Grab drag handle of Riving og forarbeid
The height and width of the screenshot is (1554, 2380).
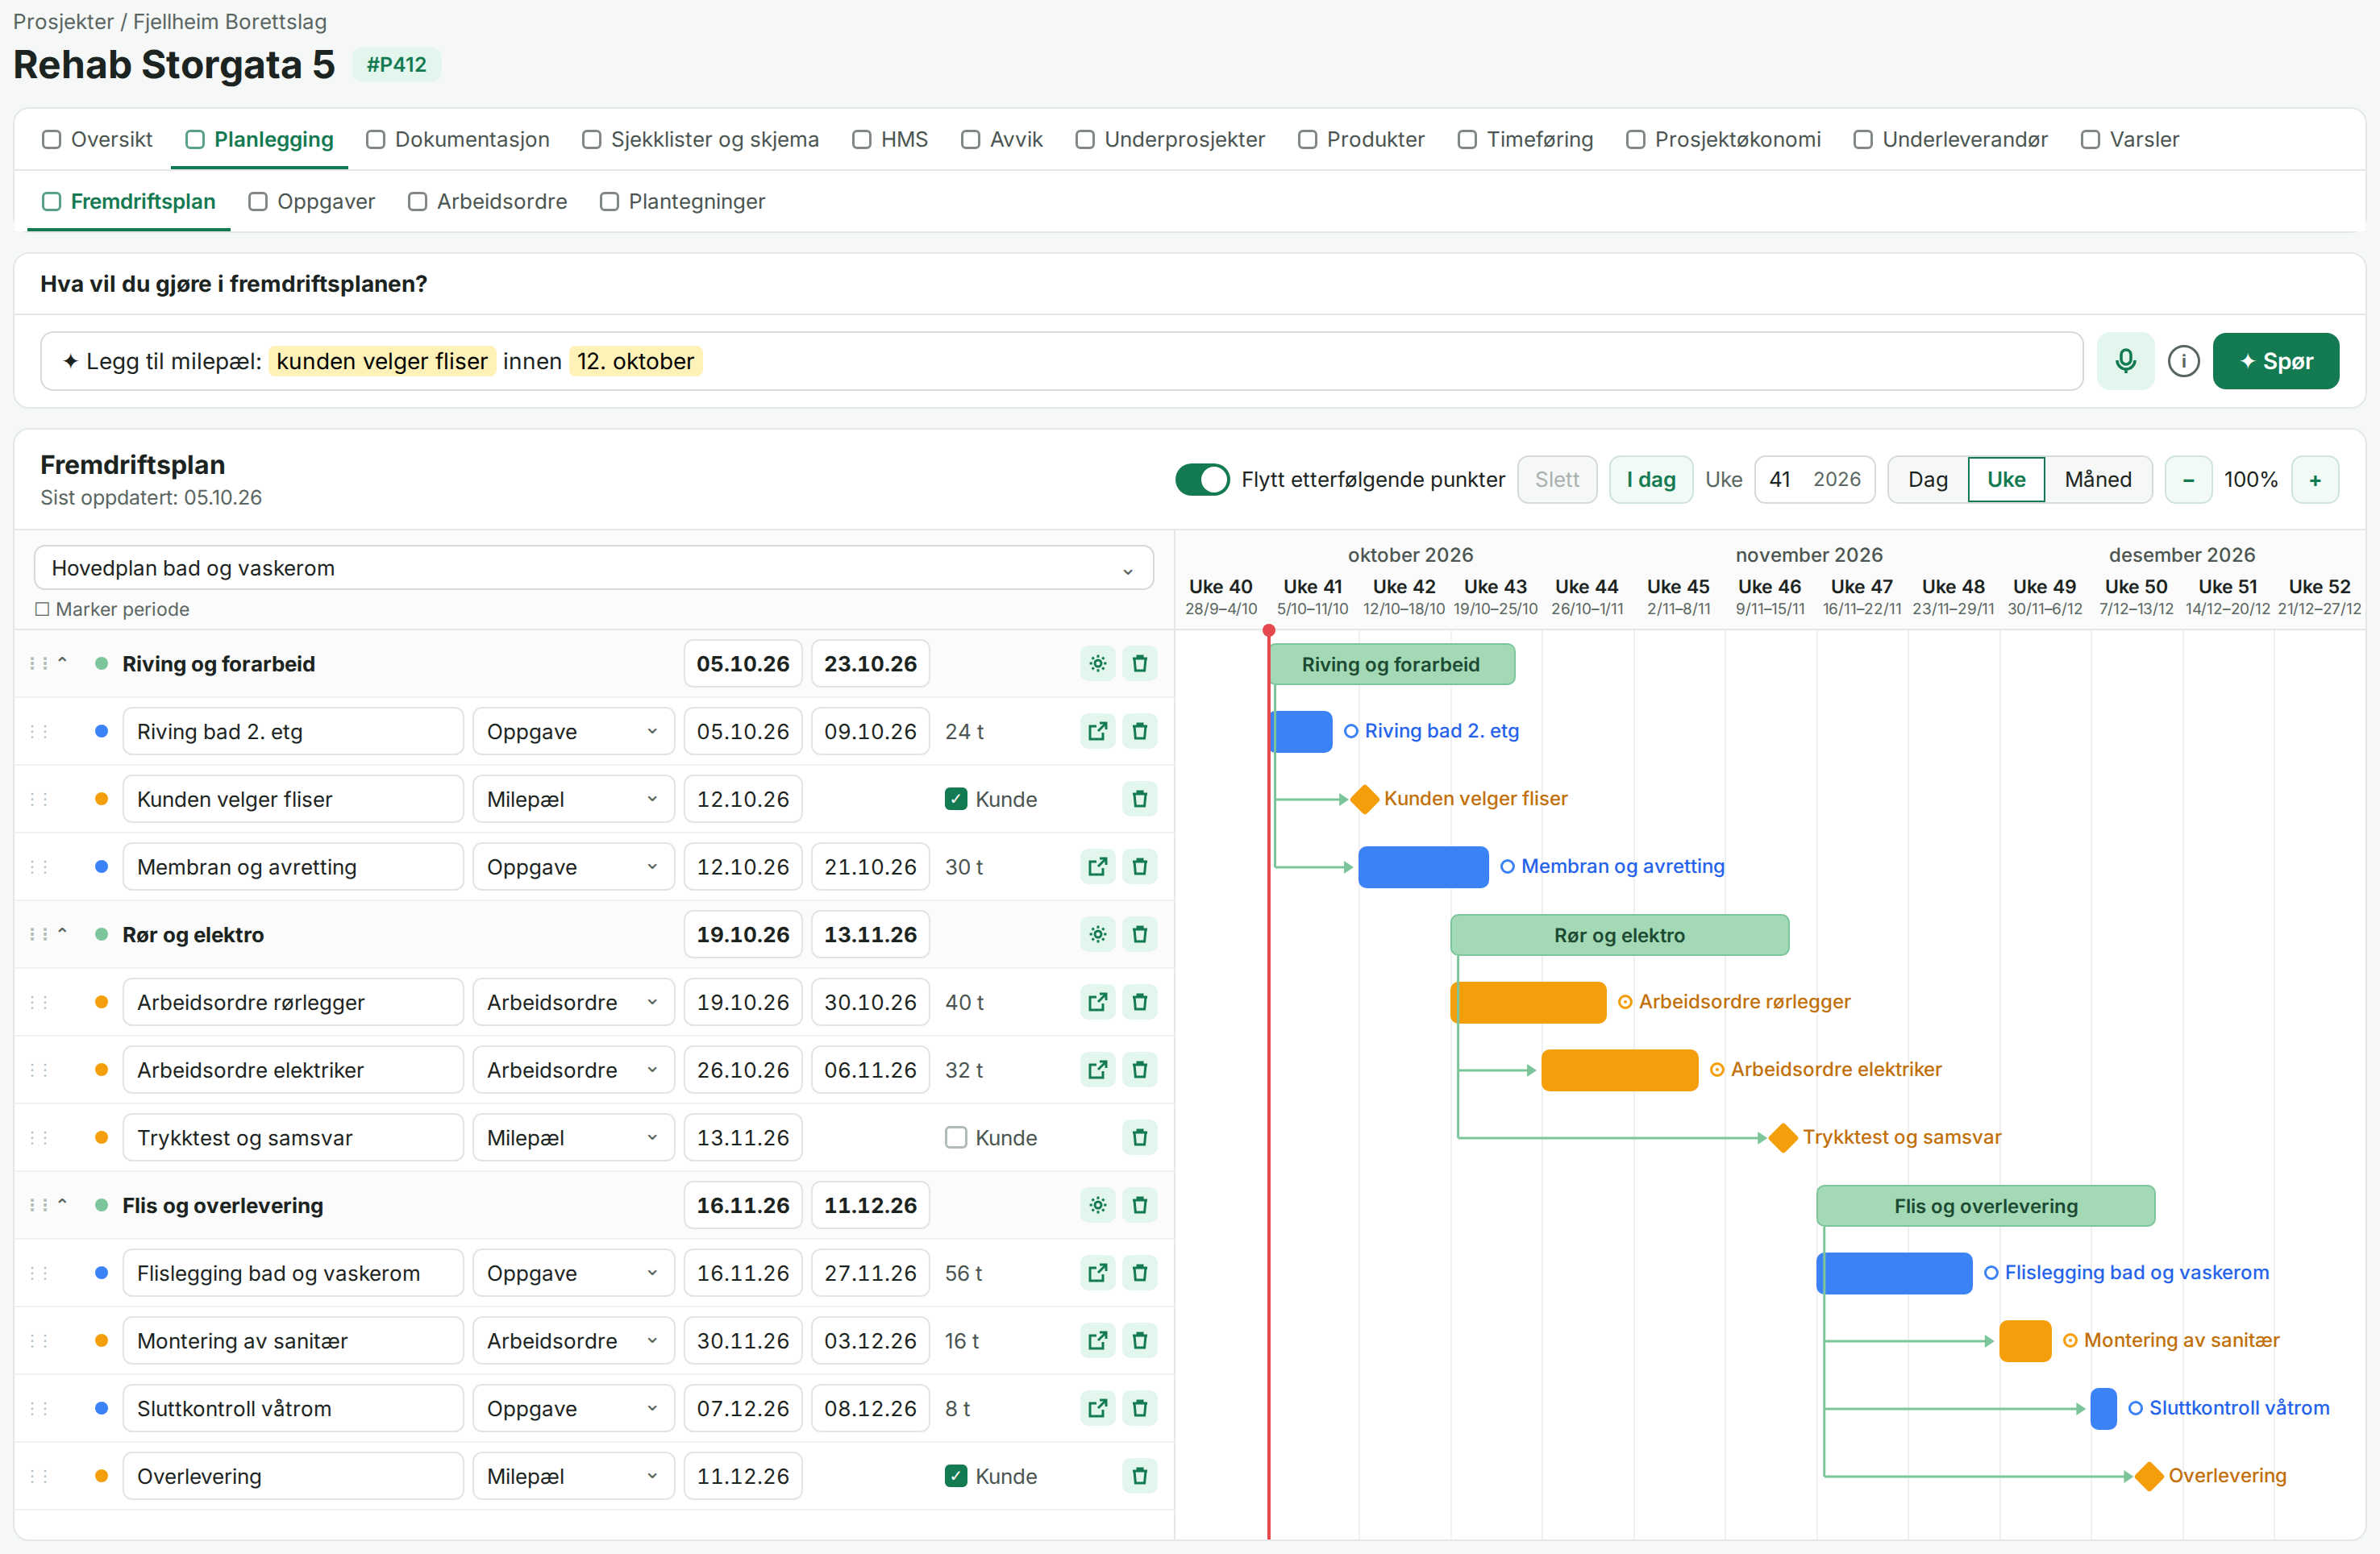pos(38,664)
